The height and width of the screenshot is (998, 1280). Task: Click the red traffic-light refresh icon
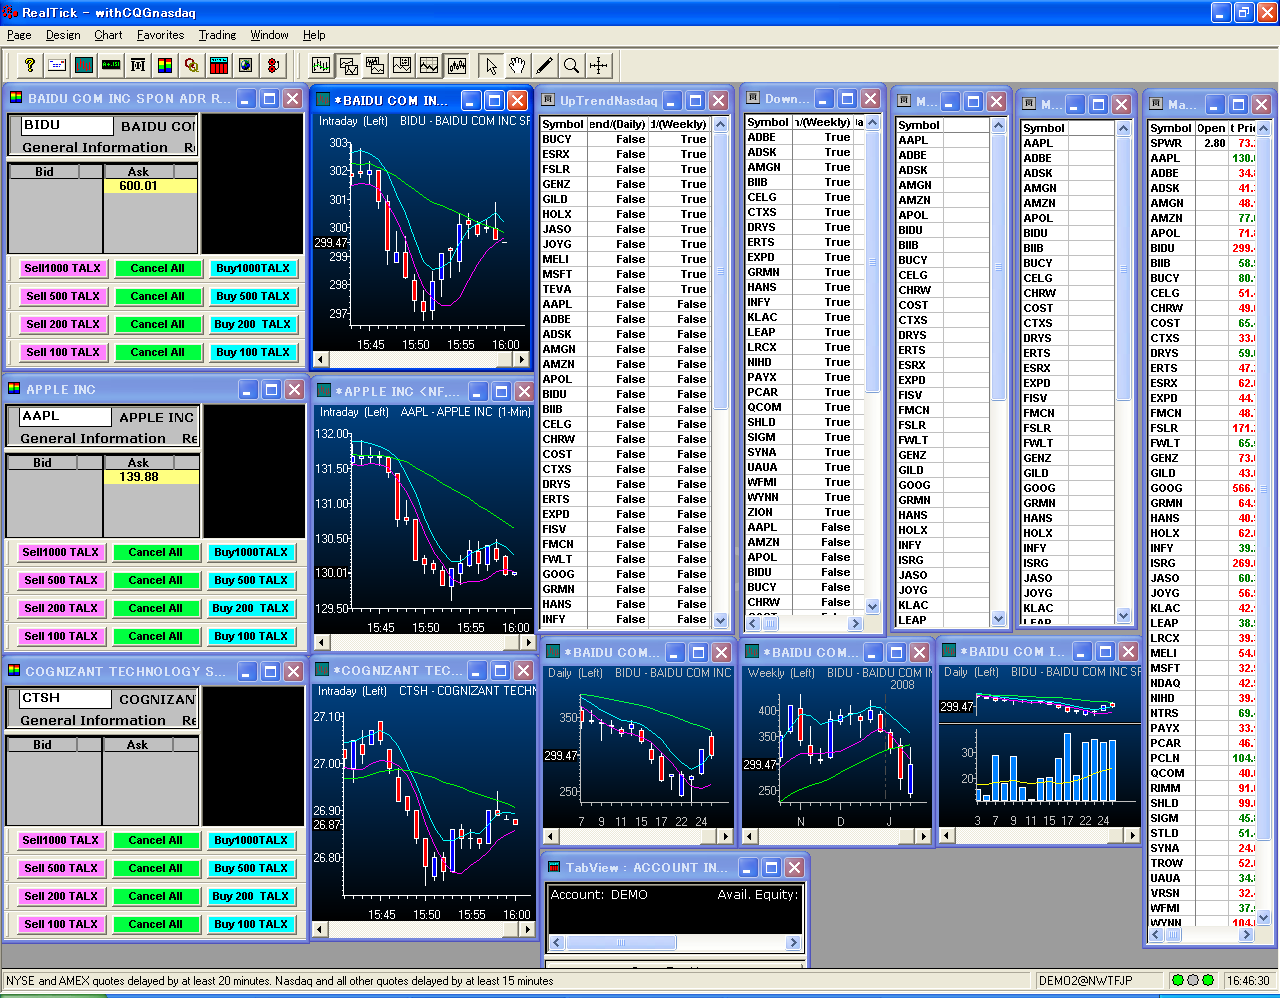273,65
